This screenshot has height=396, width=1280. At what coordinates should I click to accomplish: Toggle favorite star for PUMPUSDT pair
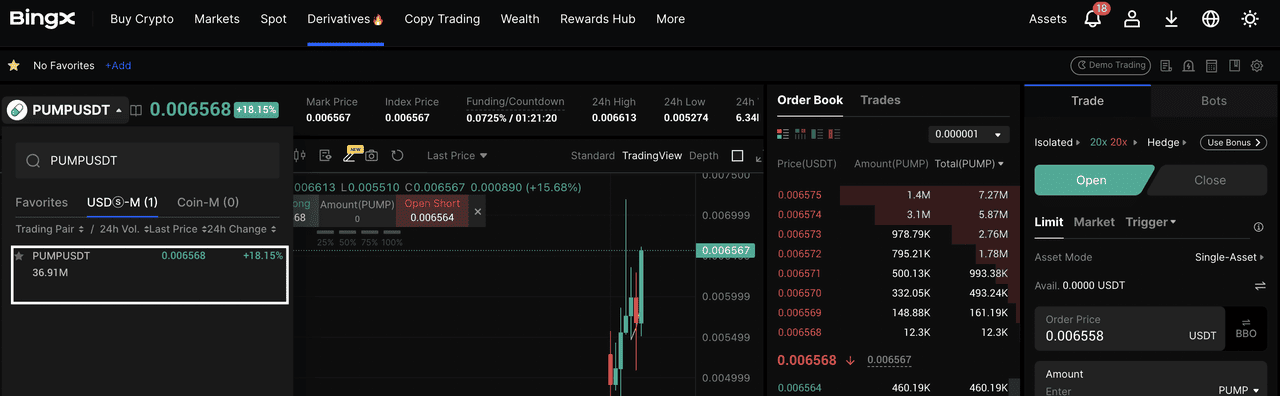pyautogui.click(x=19, y=256)
